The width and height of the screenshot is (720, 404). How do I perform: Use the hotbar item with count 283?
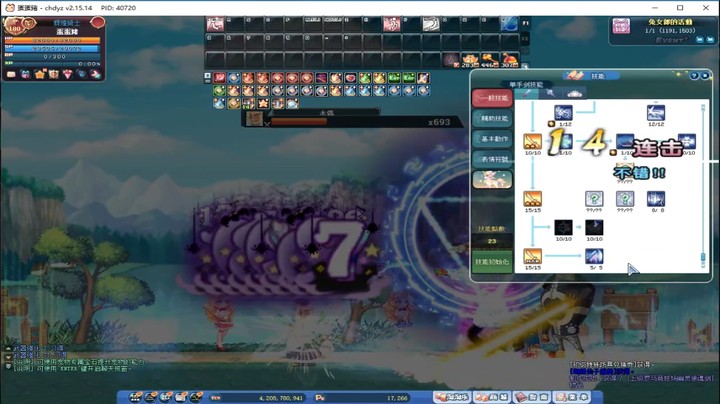(x=470, y=61)
